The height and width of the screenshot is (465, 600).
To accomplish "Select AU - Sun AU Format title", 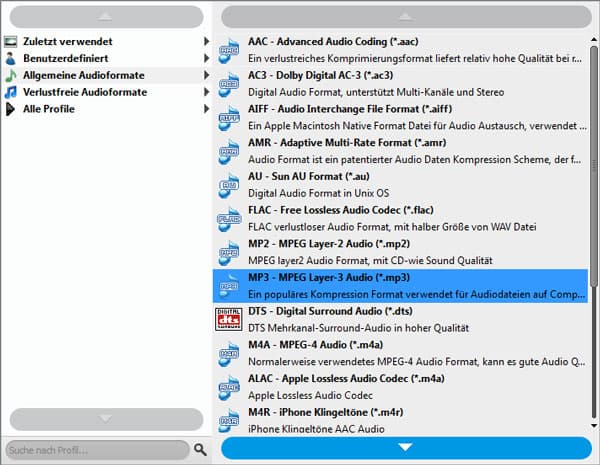I will coord(308,176).
